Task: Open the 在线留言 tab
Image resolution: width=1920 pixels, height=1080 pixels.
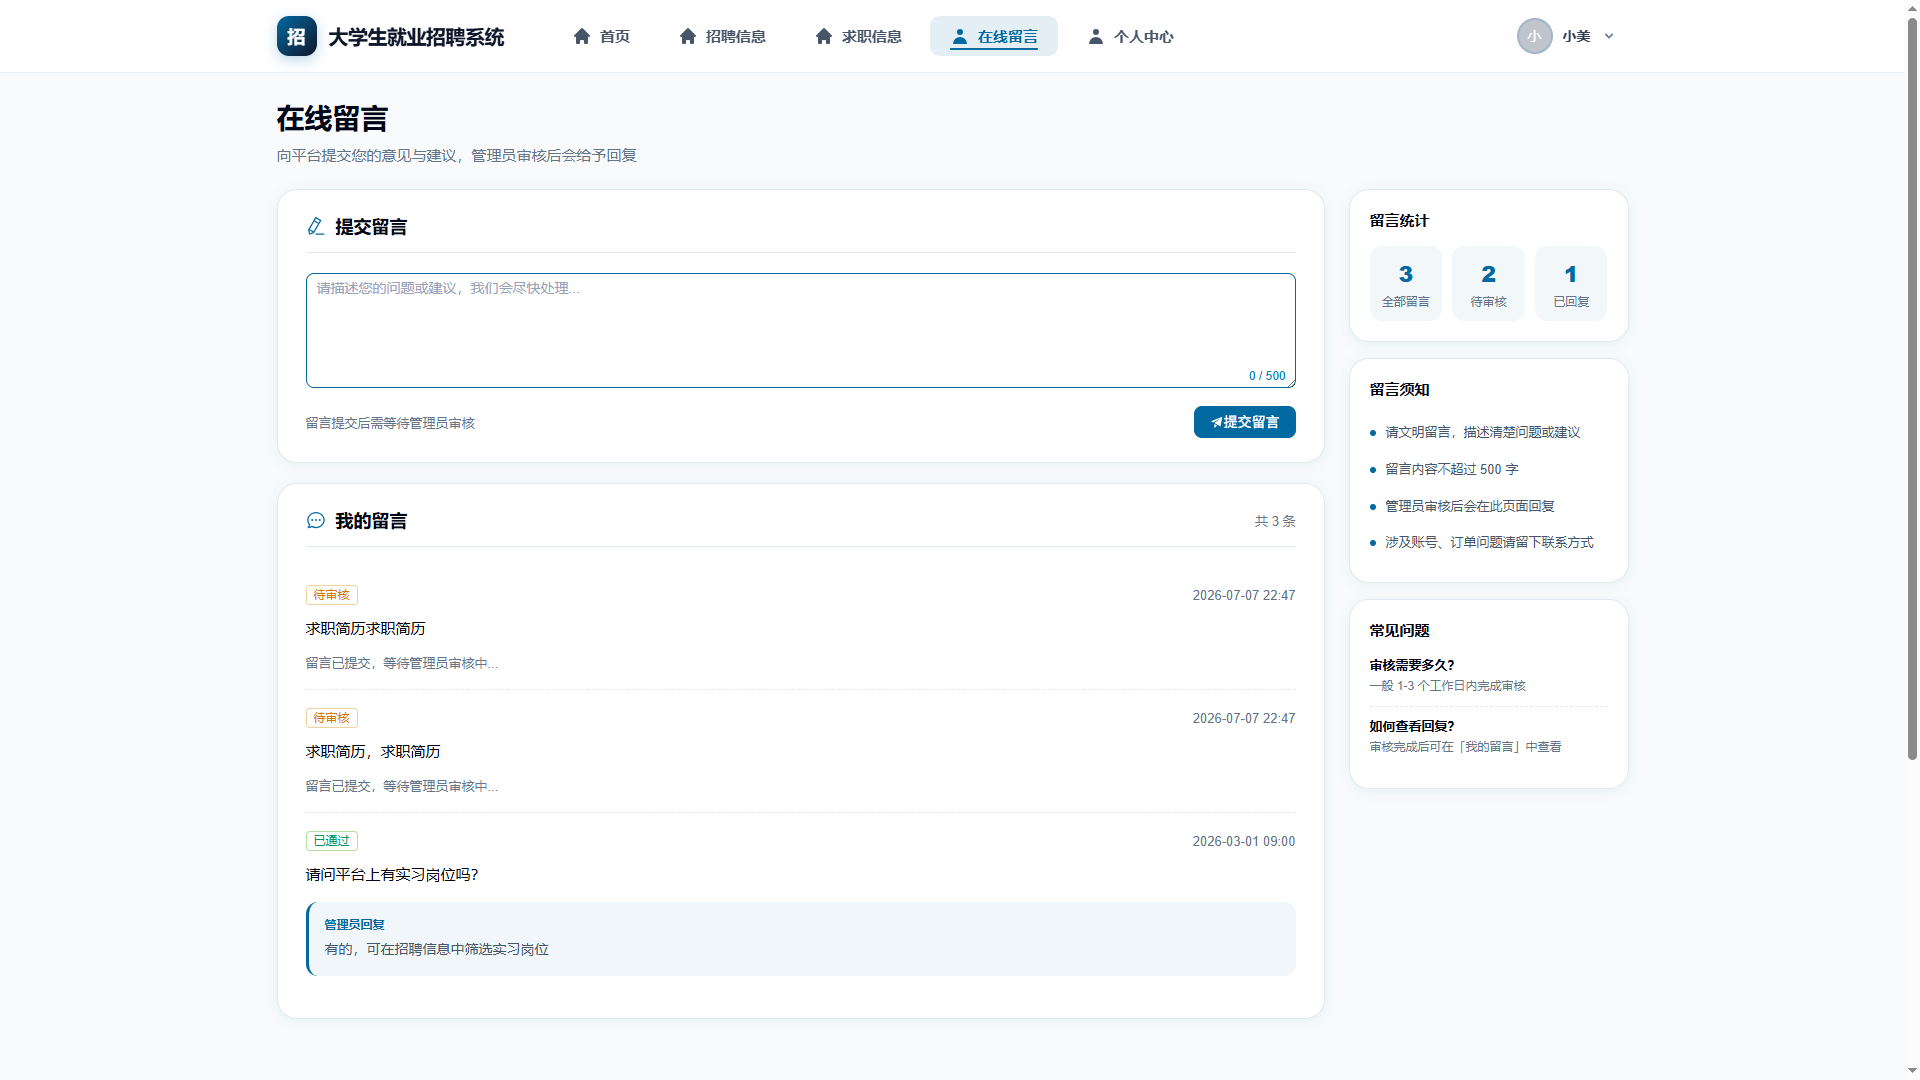Action: click(994, 36)
